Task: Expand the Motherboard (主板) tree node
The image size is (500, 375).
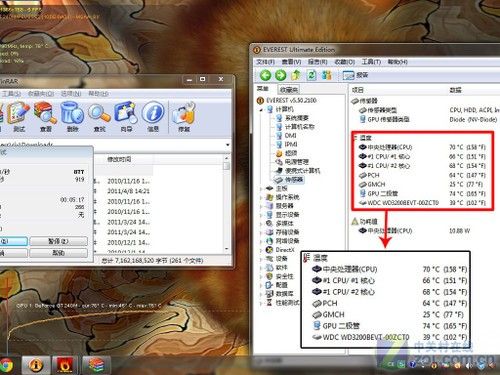Action: coord(262,188)
